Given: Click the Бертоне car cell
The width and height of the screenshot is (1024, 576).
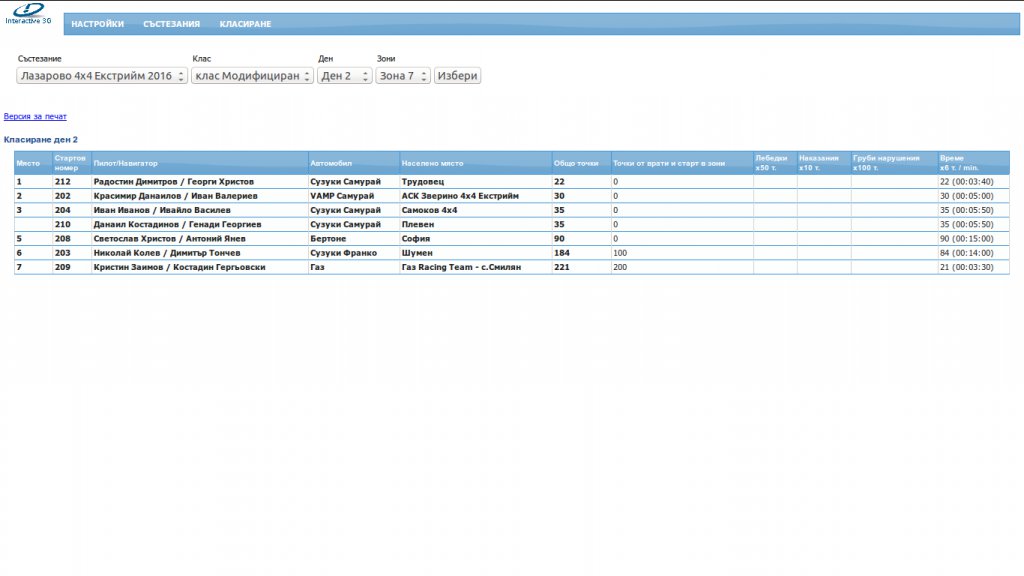Looking at the screenshot, I should pos(328,239).
